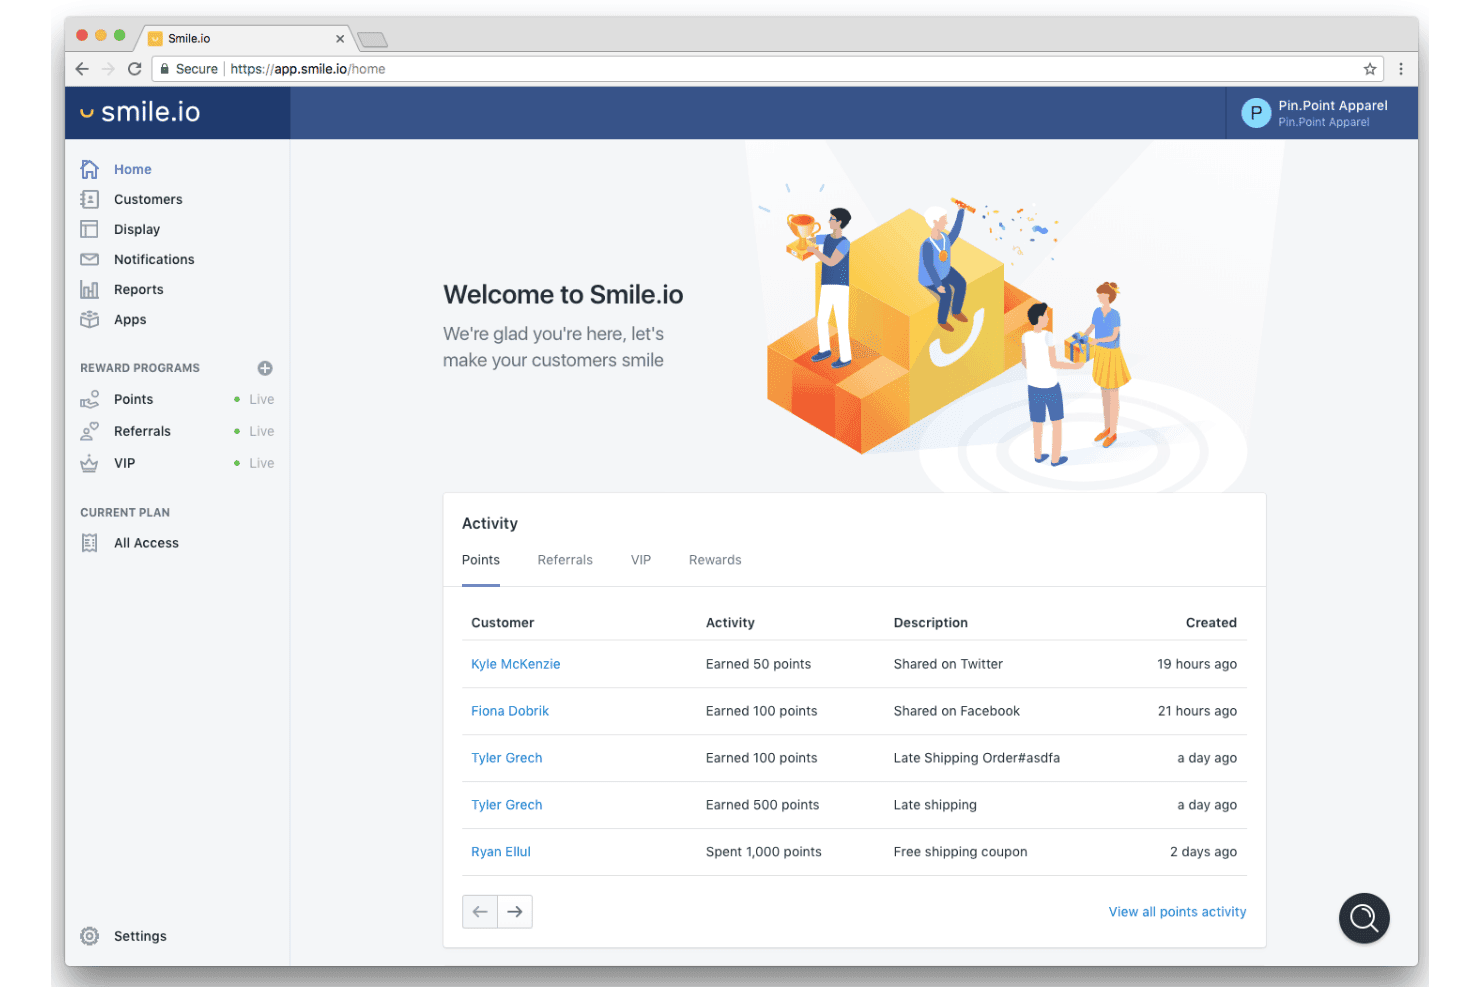
Task: Switch to Referrals activity tab
Action: 565,560
